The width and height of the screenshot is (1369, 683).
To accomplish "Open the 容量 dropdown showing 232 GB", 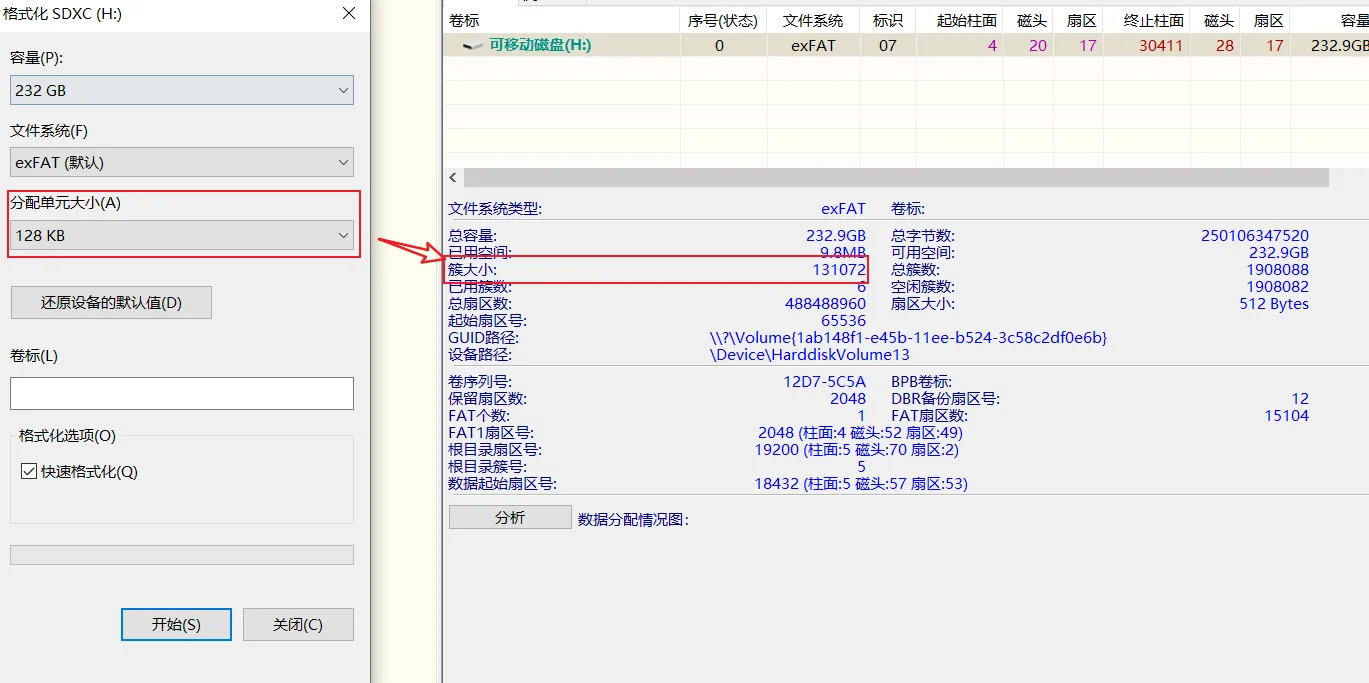I will tap(182, 90).
